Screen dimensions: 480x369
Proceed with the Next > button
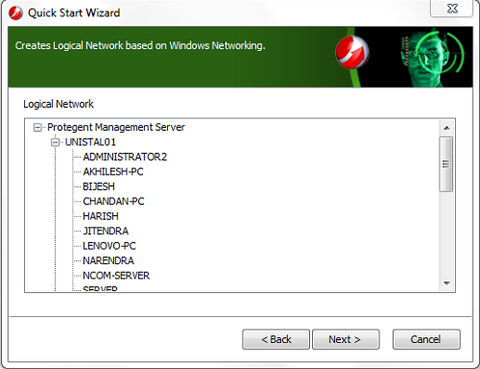click(346, 339)
